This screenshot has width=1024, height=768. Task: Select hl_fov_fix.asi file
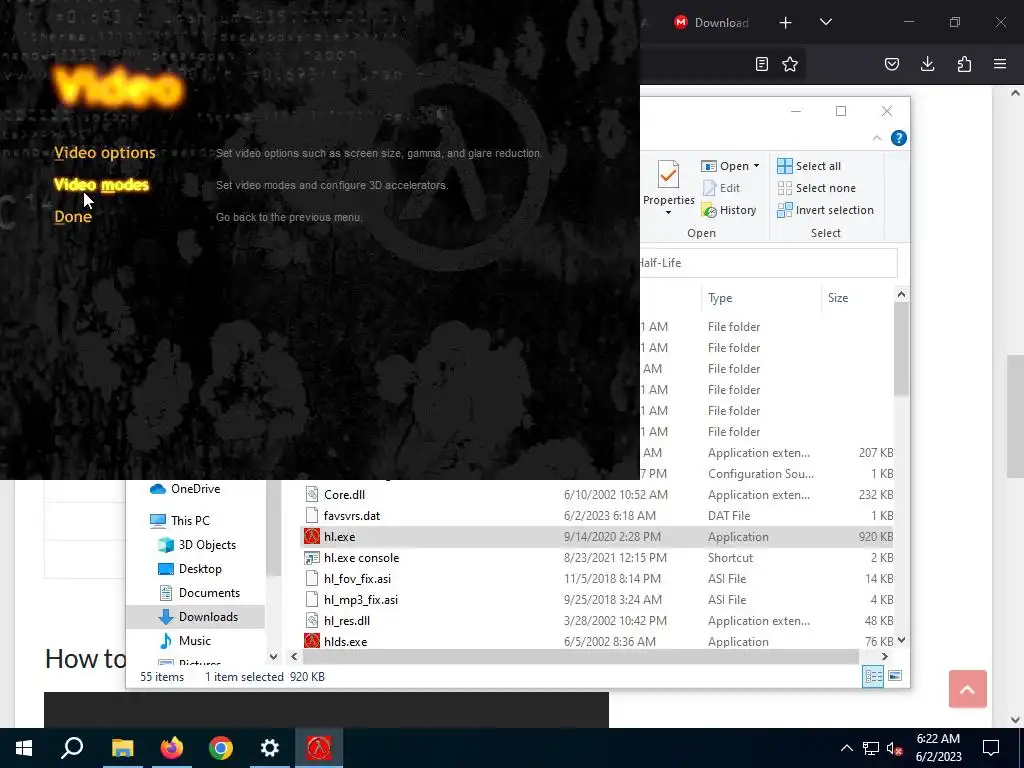[x=597, y=579]
